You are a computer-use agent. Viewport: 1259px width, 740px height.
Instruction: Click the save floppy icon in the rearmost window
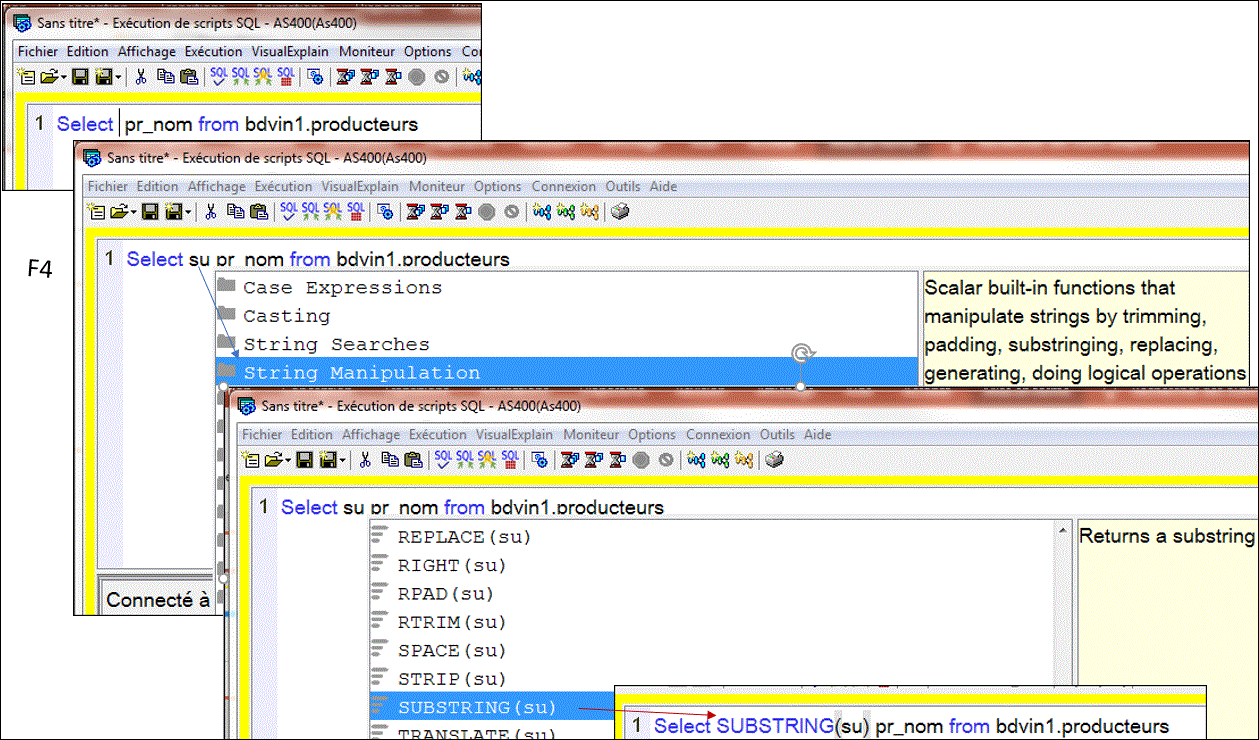(81, 77)
